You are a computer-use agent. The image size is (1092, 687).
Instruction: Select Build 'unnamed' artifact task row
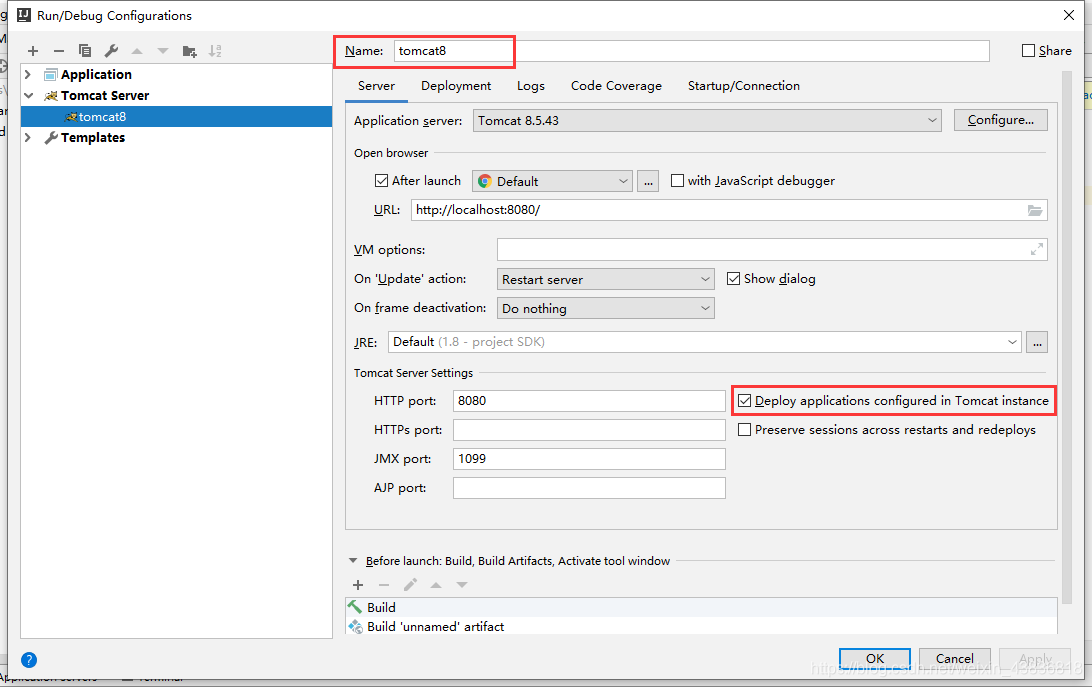(701, 626)
